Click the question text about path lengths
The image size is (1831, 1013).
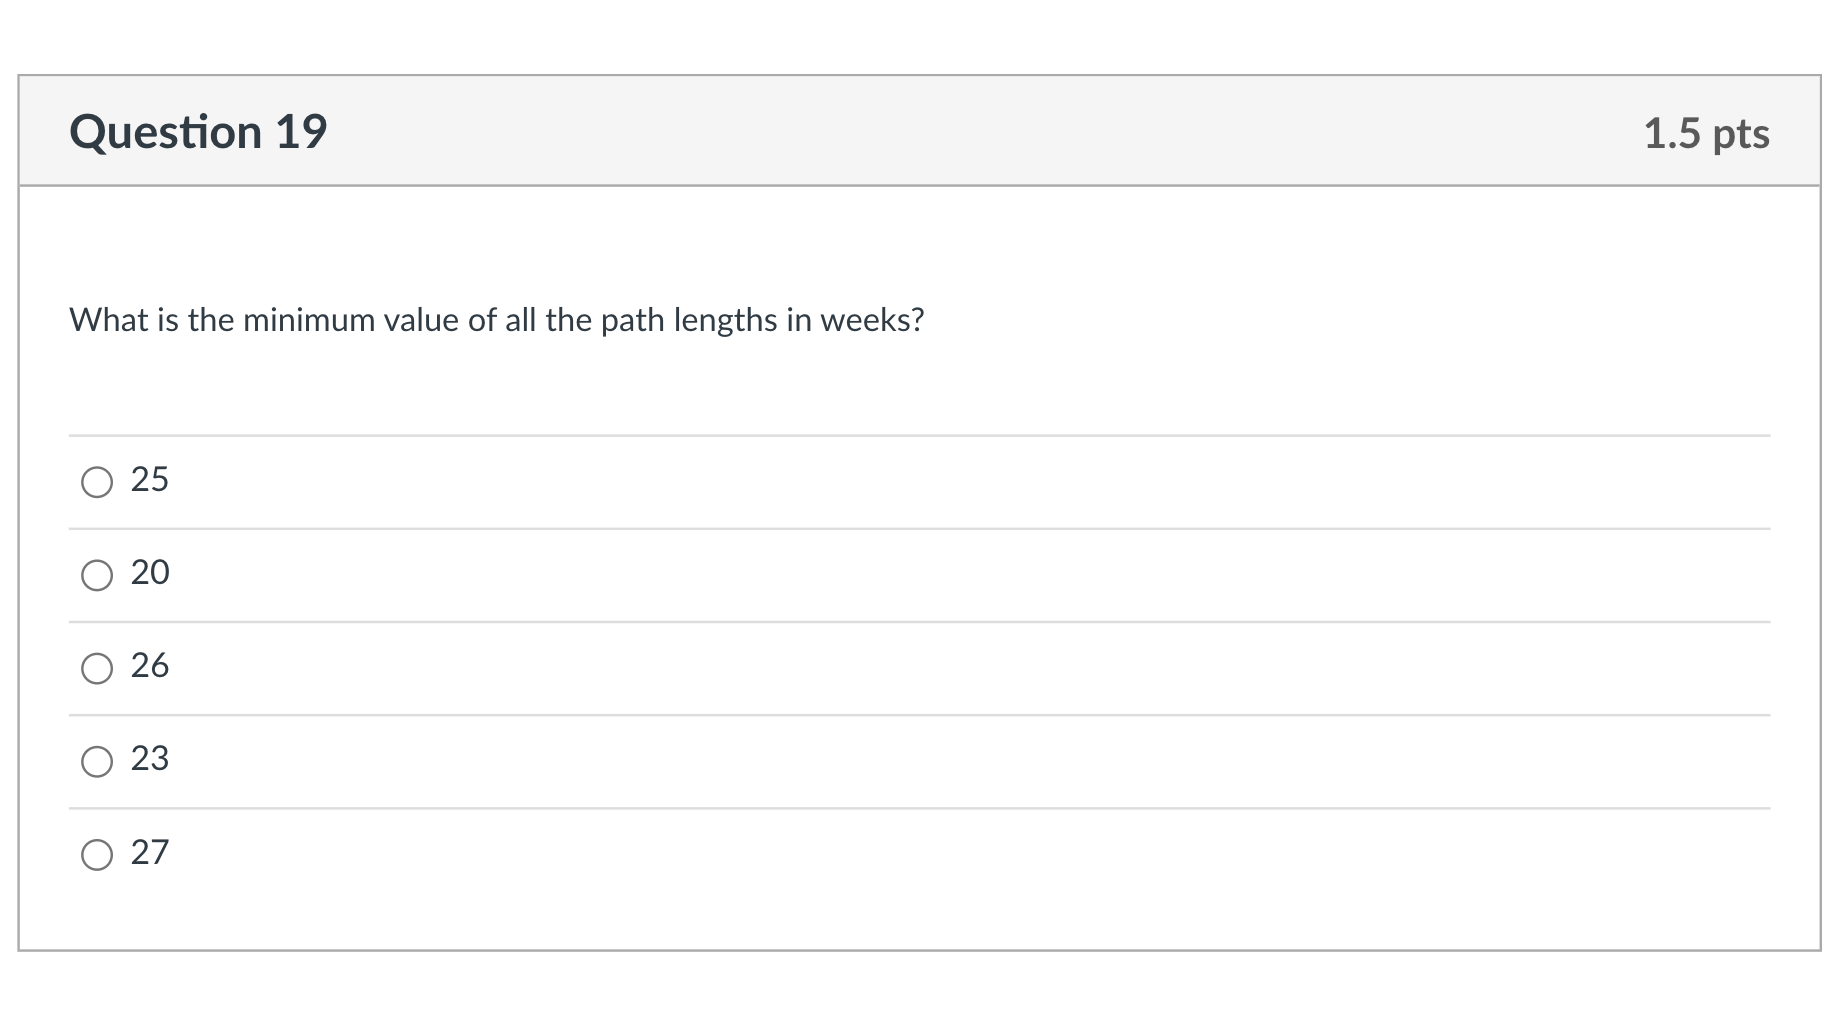496,320
